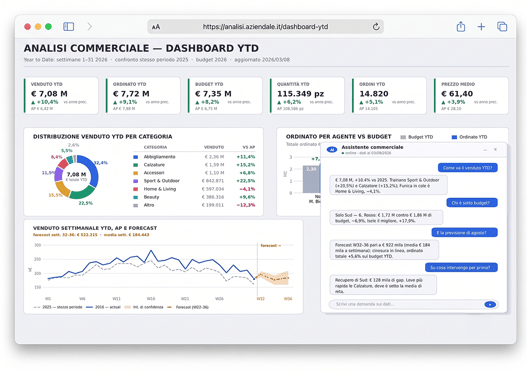The width and height of the screenshot is (527, 372).
Task: Open the BUDGET YTD KPI card
Action: (x=225, y=96)
